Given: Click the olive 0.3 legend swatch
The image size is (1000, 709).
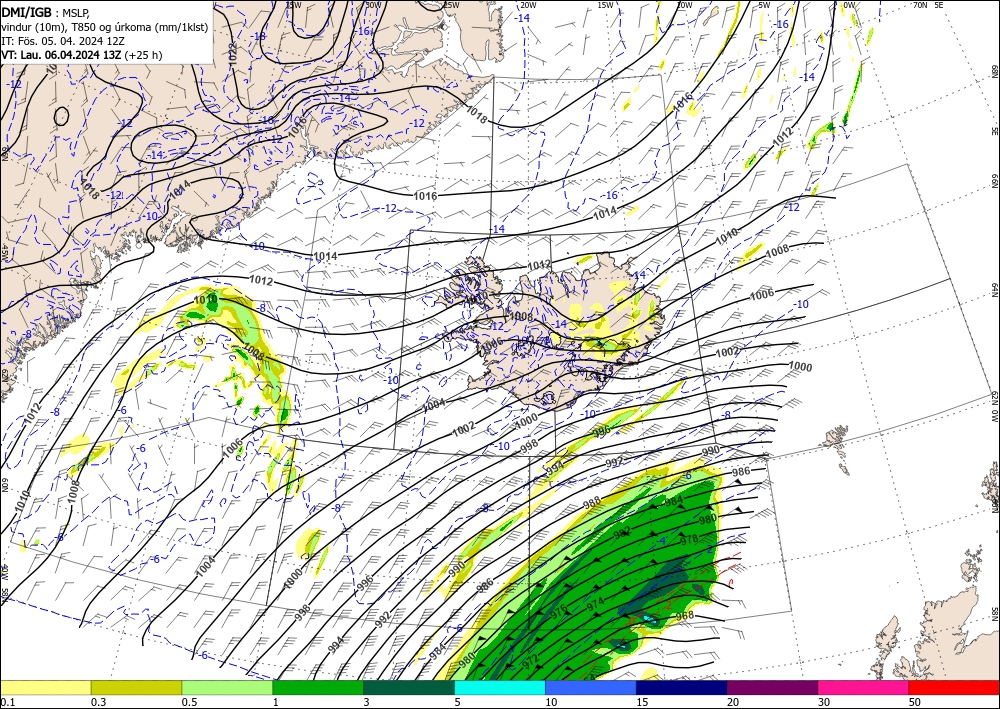Looking at the screenshot, I should (136, 687).
